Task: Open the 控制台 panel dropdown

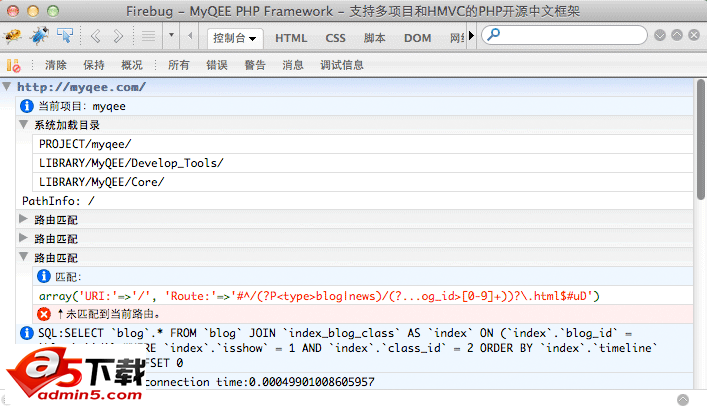Action: pyautogui.click(x=235, y=38)
